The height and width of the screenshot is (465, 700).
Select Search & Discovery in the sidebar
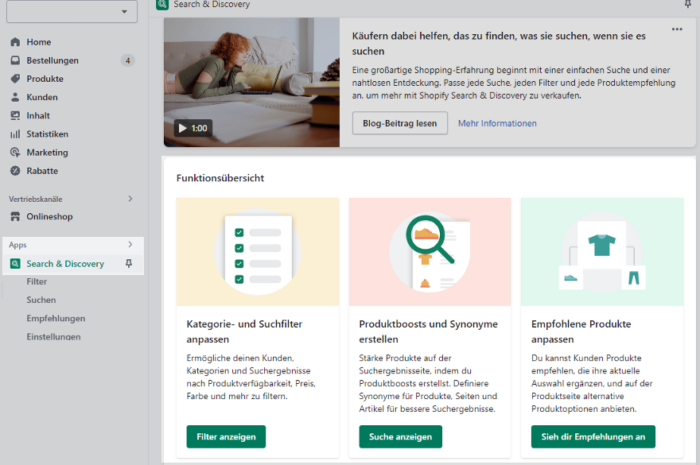(65, 263)
